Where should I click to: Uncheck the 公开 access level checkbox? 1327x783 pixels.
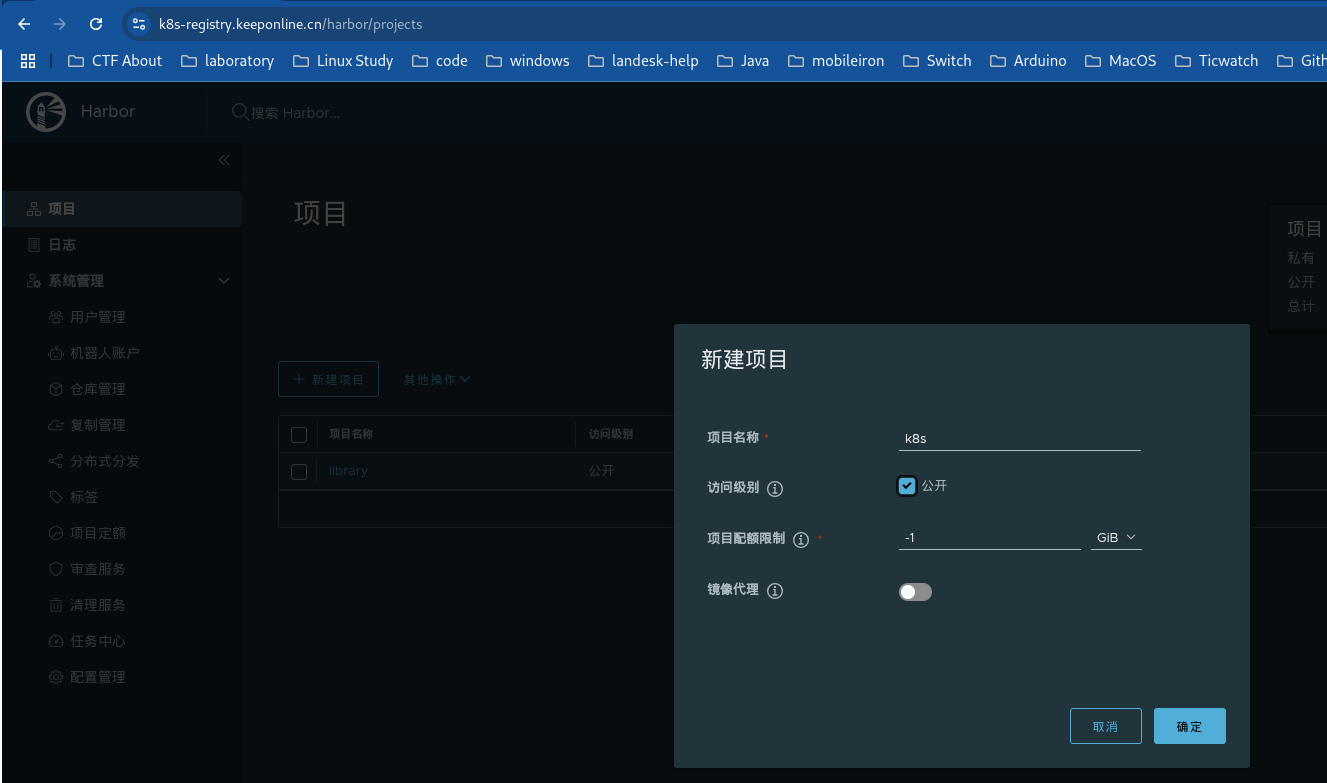906,485
